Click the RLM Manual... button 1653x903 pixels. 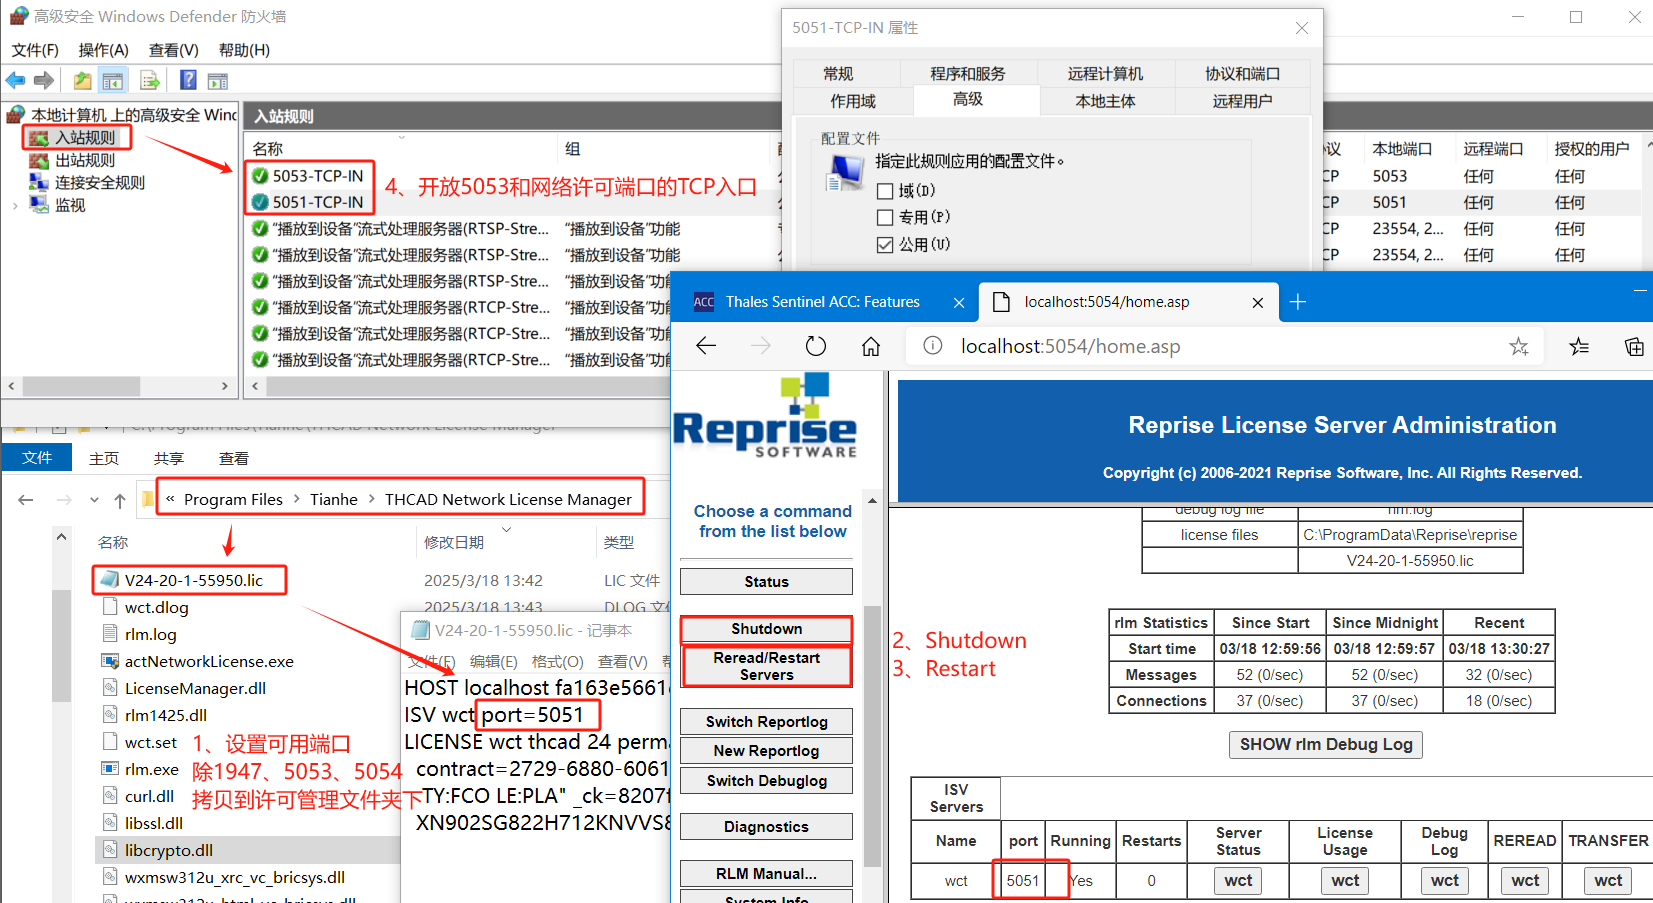click(766, 874)
